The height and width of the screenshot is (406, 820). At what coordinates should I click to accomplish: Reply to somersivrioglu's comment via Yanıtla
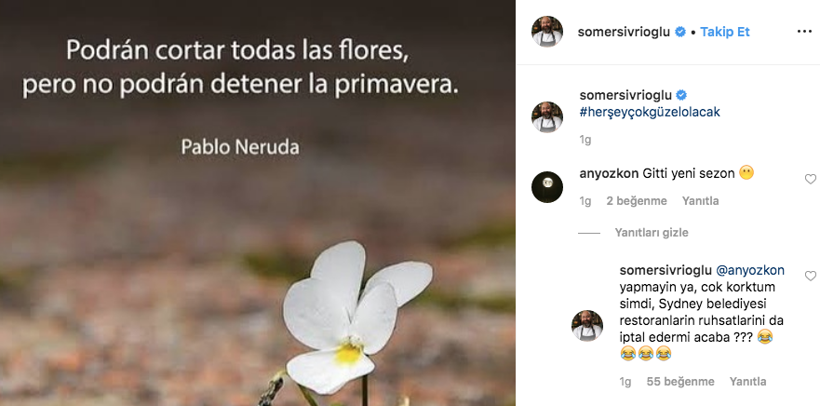coord(748,382)
